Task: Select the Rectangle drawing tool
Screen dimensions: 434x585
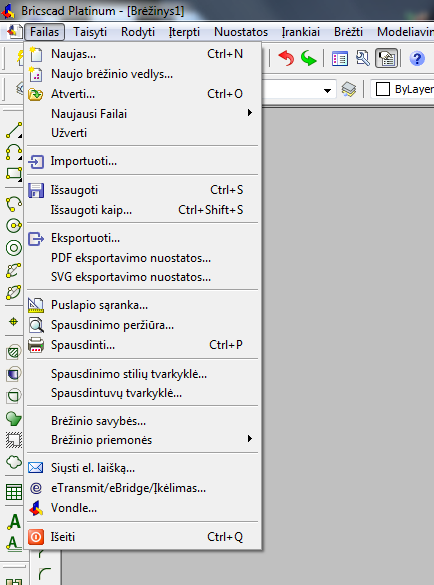Action: (x=14, y=173)
